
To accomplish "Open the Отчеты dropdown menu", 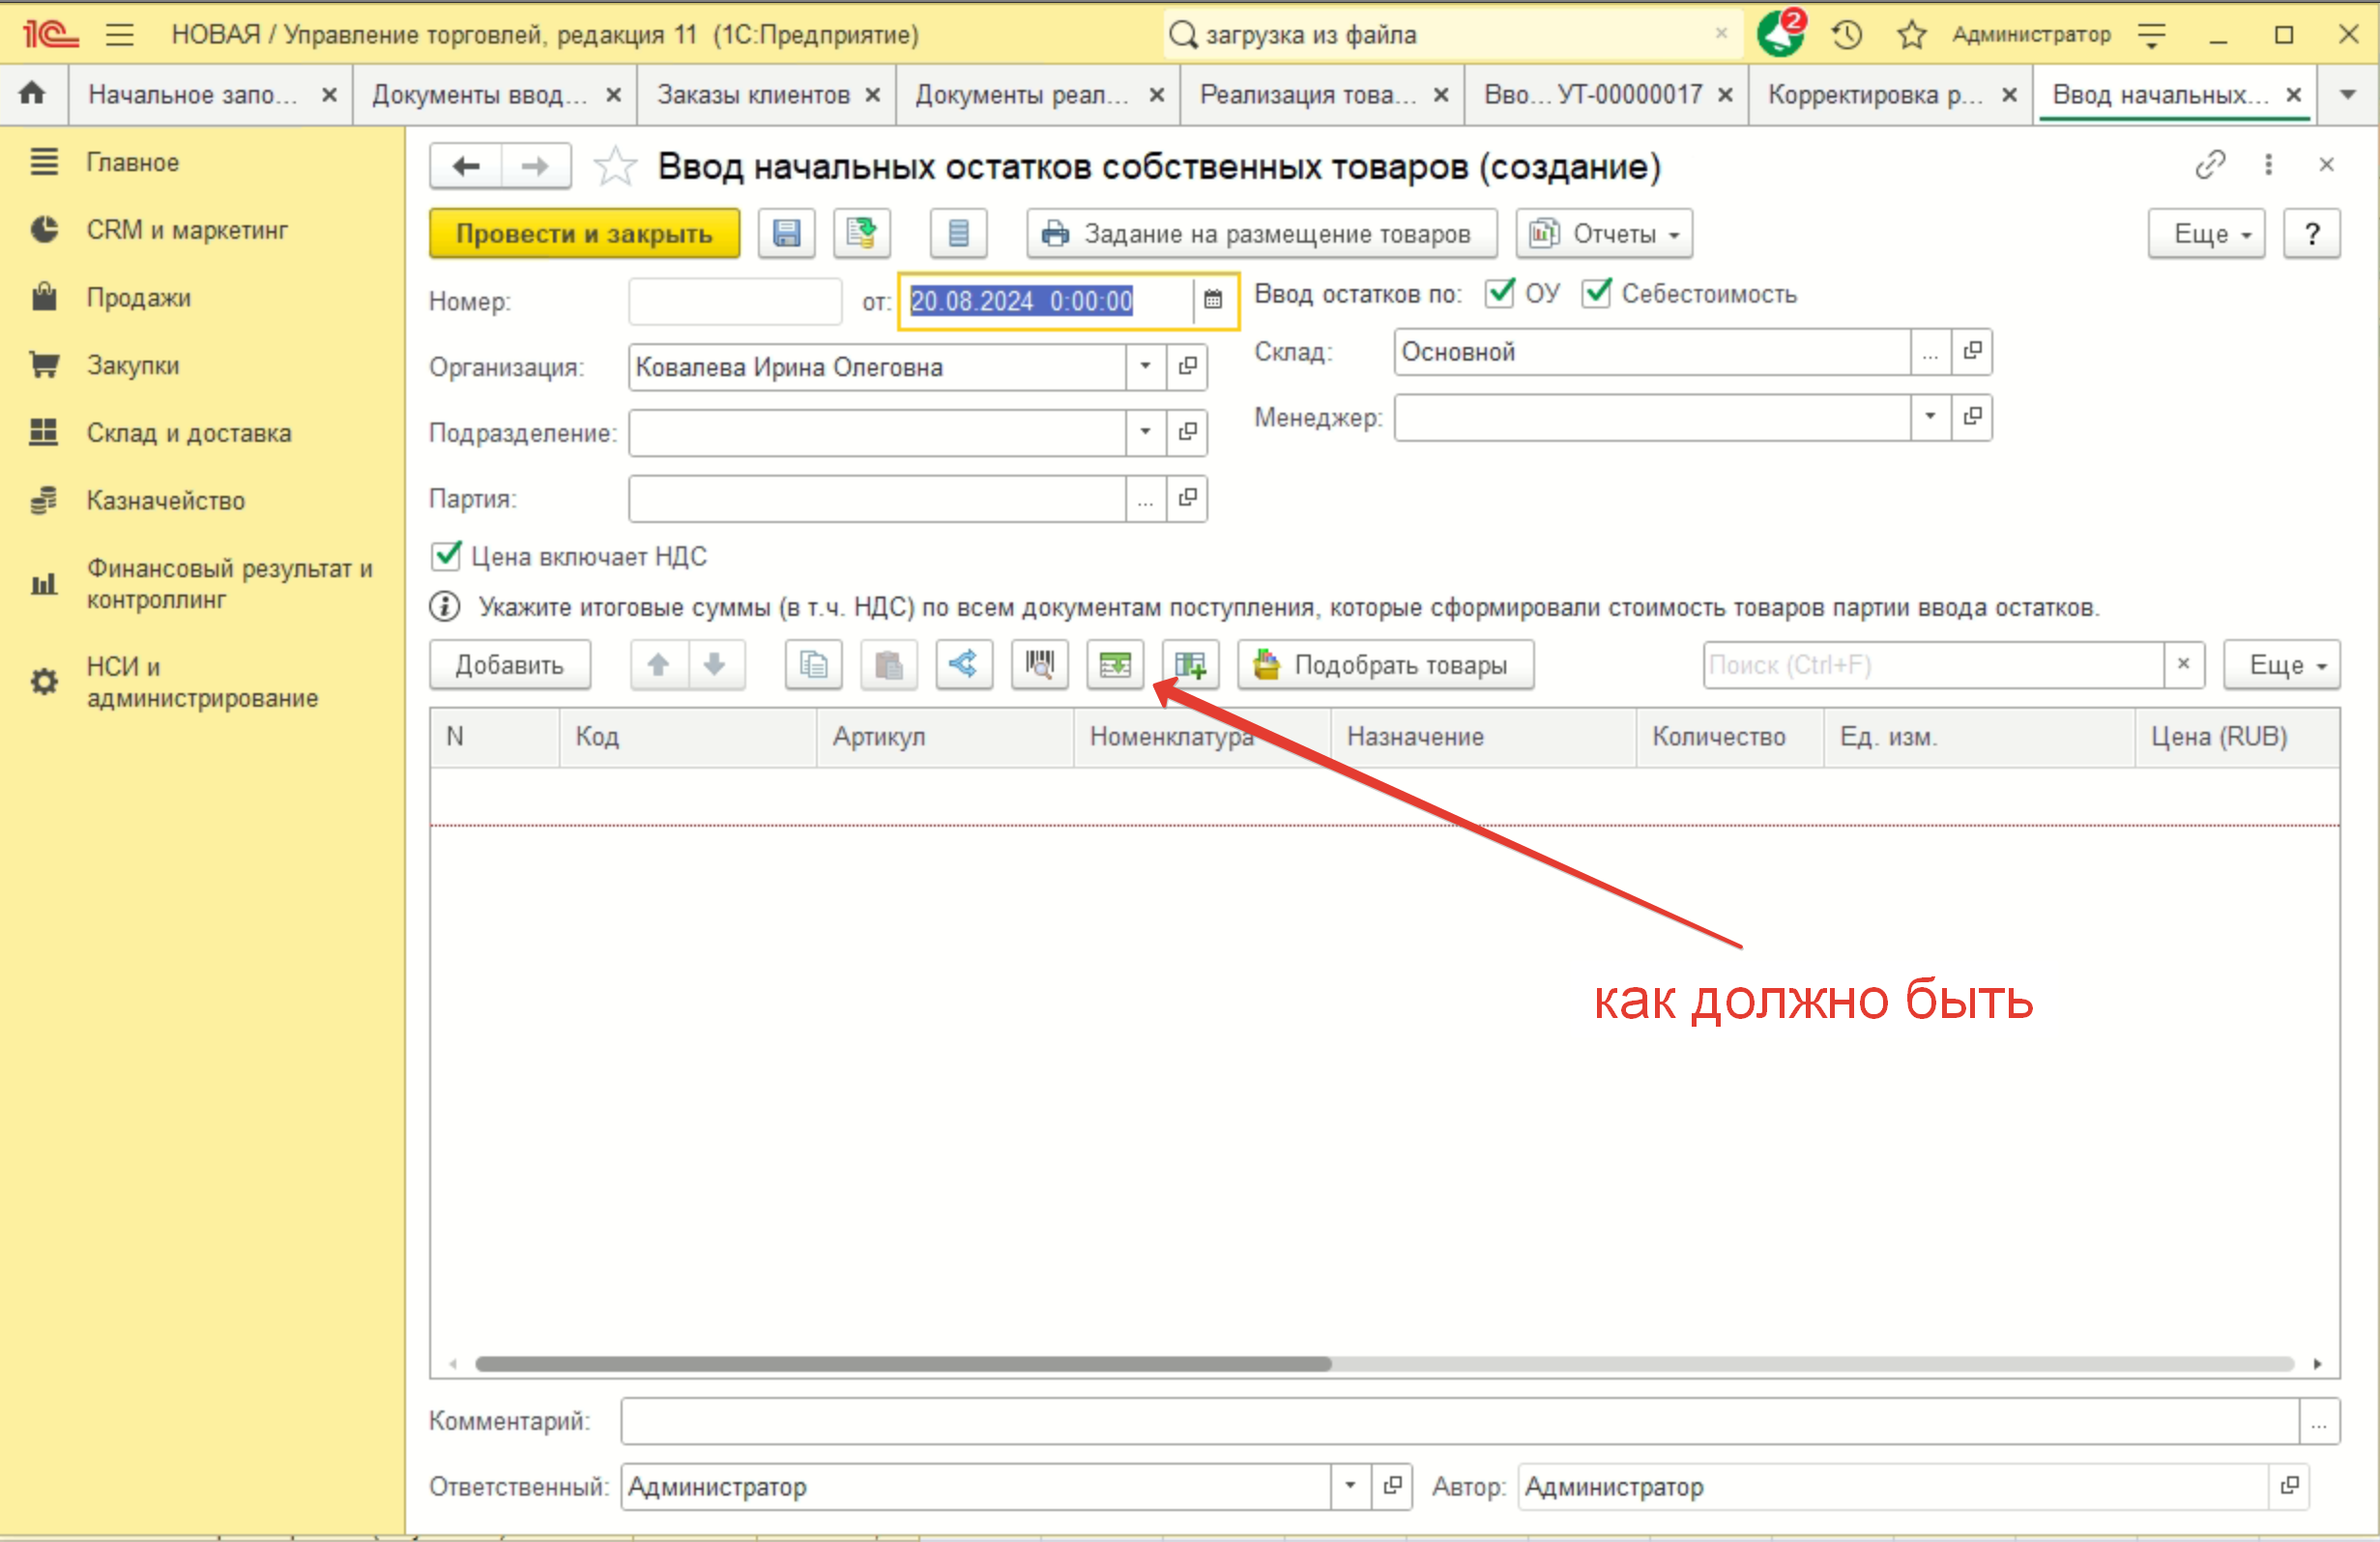I will [x=1603, y=234].
